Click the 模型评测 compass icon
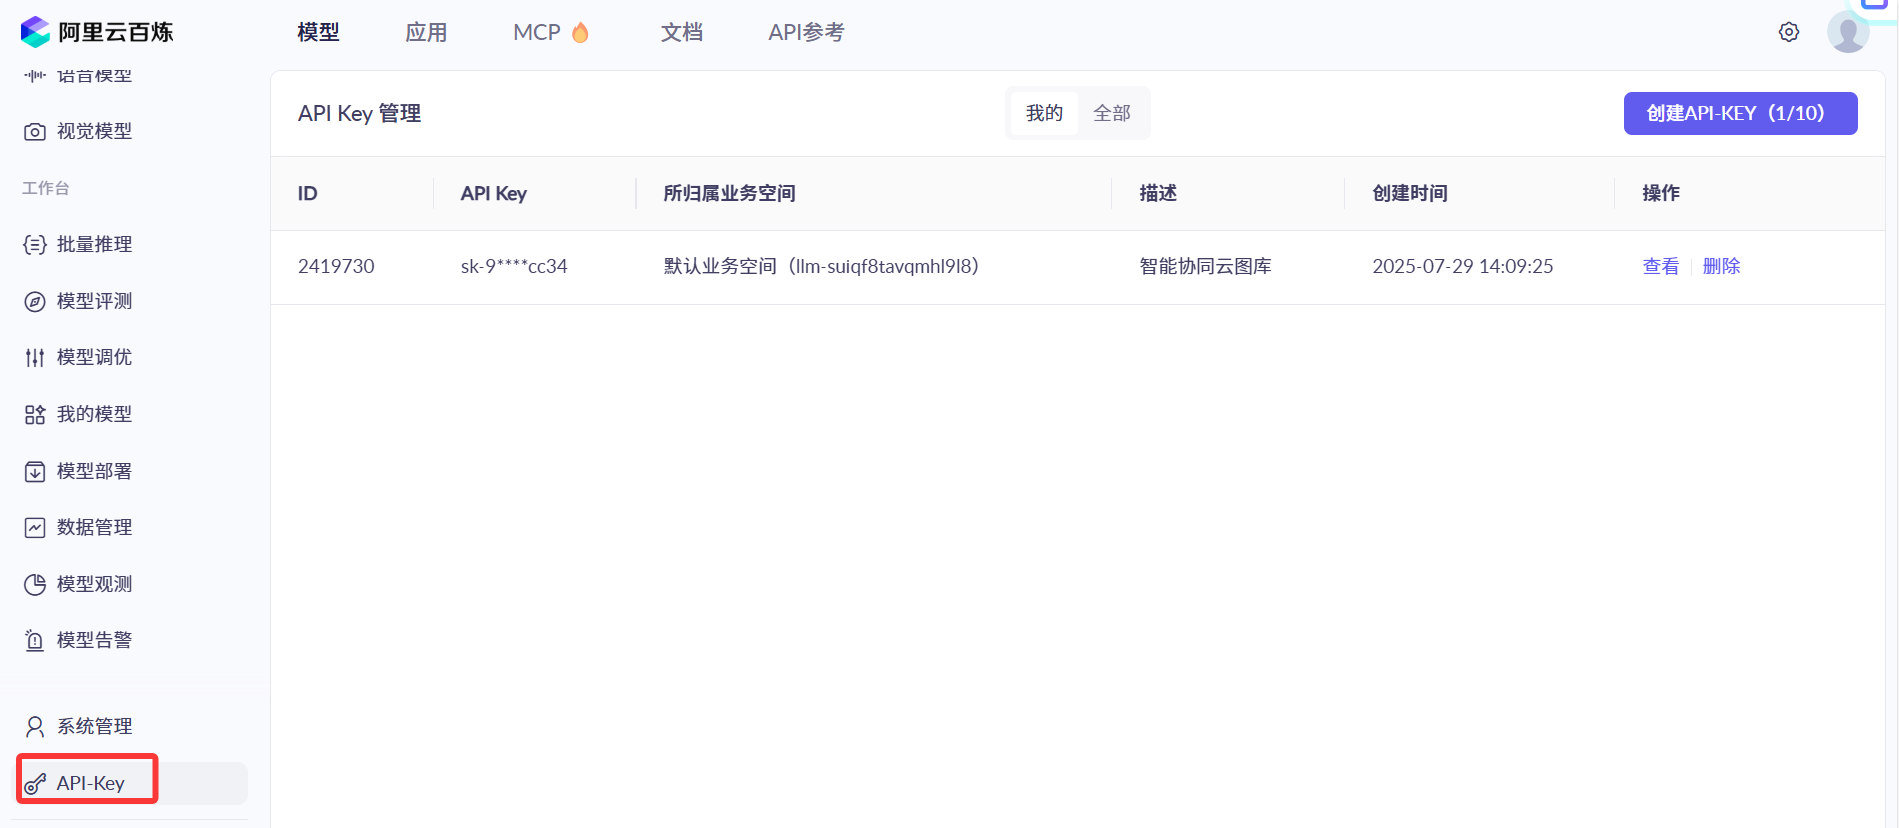Screen dimensions: 1899x828 click(x=35, y=302)
